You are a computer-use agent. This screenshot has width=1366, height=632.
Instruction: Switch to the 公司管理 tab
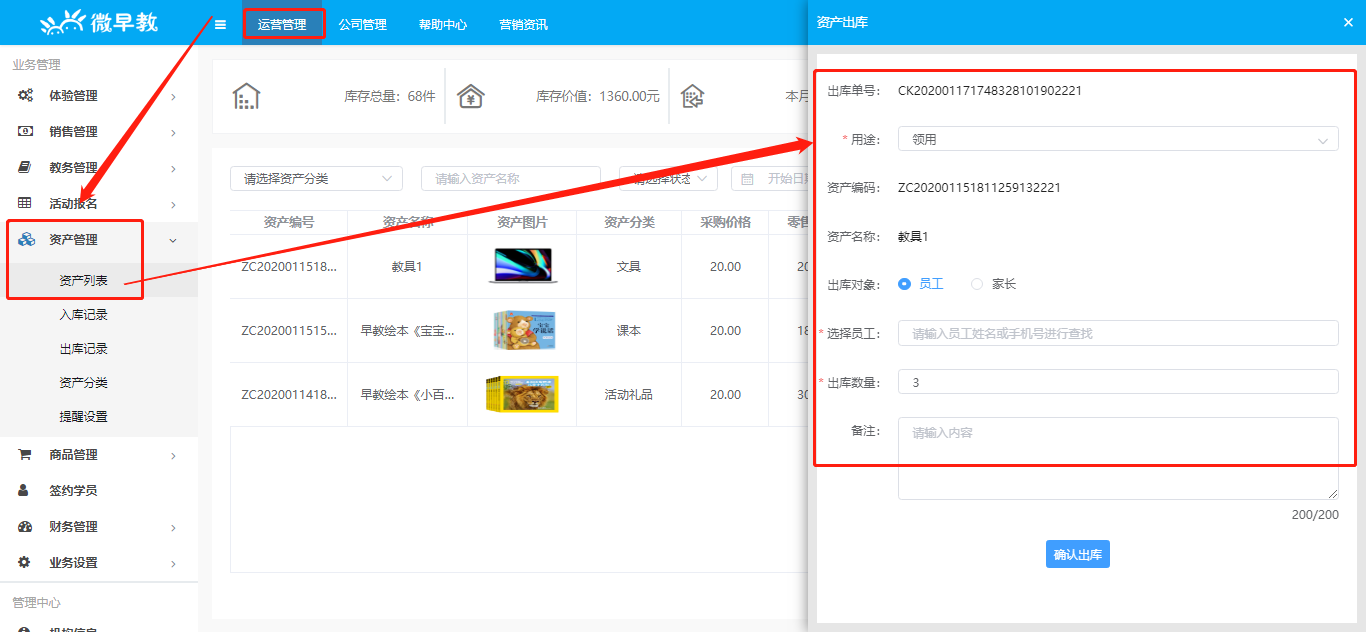(363, 24)
